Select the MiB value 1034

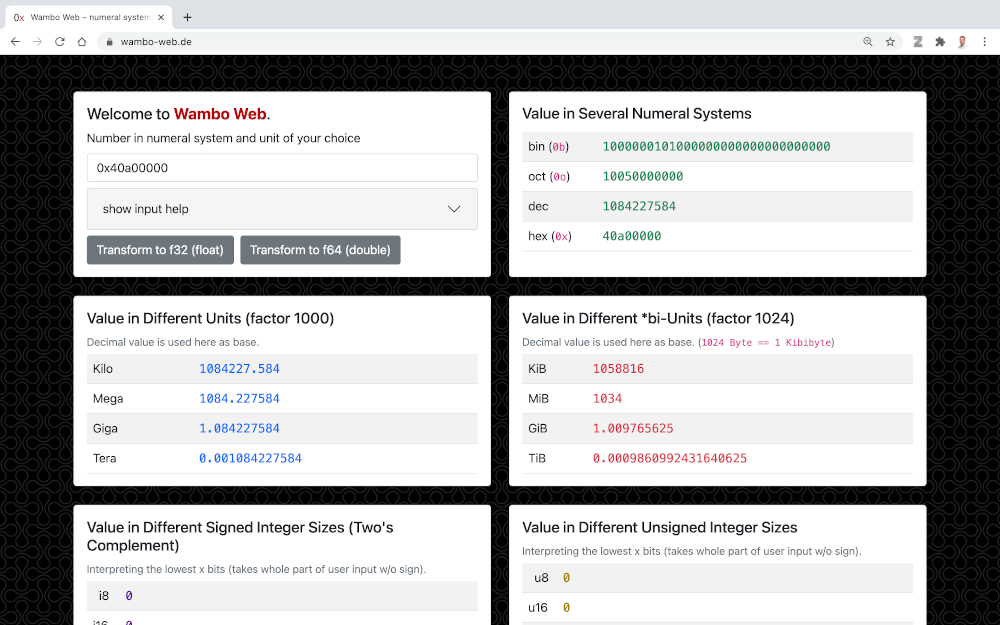click(607, 399)
